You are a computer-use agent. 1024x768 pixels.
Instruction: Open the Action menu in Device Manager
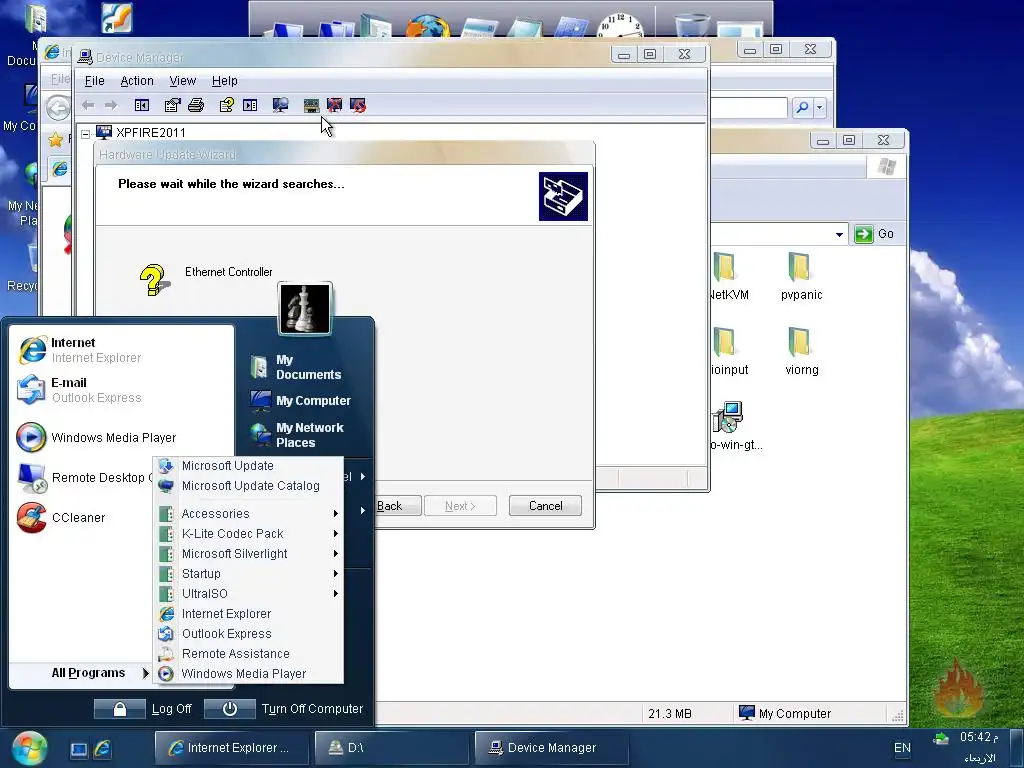[x=137, y=81]
